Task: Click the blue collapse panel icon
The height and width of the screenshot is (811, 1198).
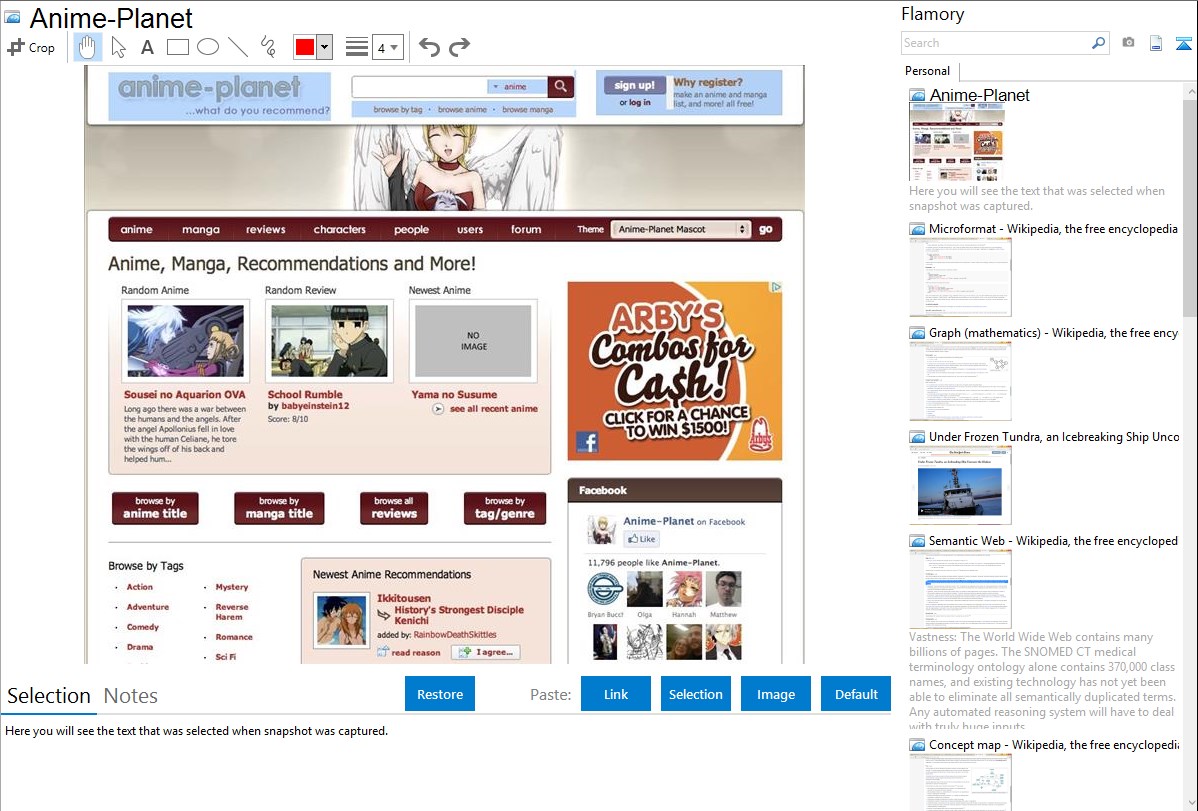Action: (x=1183, y=43)
